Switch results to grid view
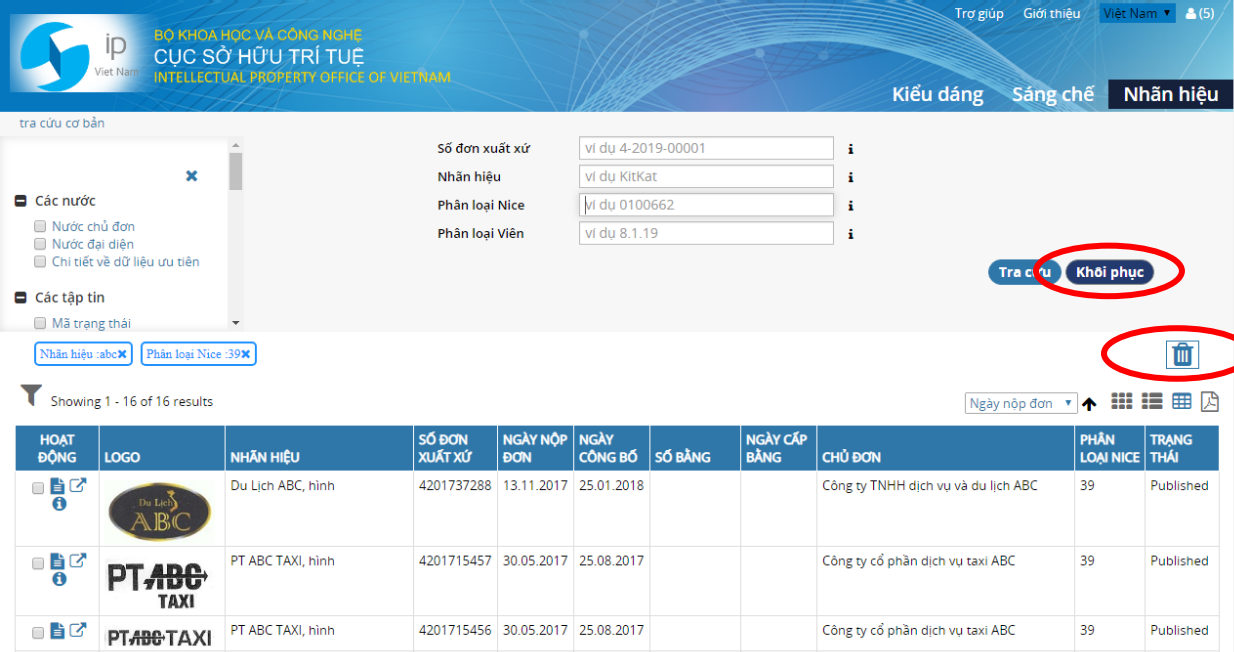The width and height of the screenshot is (1234, 652). tap(1122, 401)
